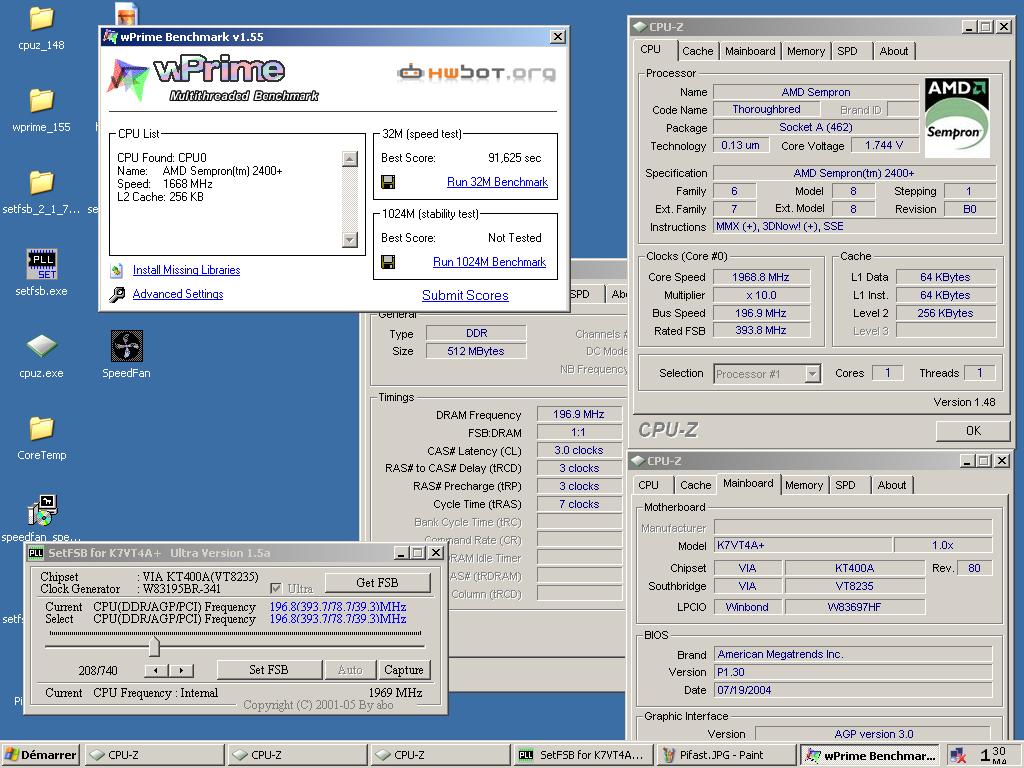Image resolution: width=1024 pixels, height=768 pixels.
Task: Open the setfsb_2_1_7 folder icon
Action: pos(41,183)
